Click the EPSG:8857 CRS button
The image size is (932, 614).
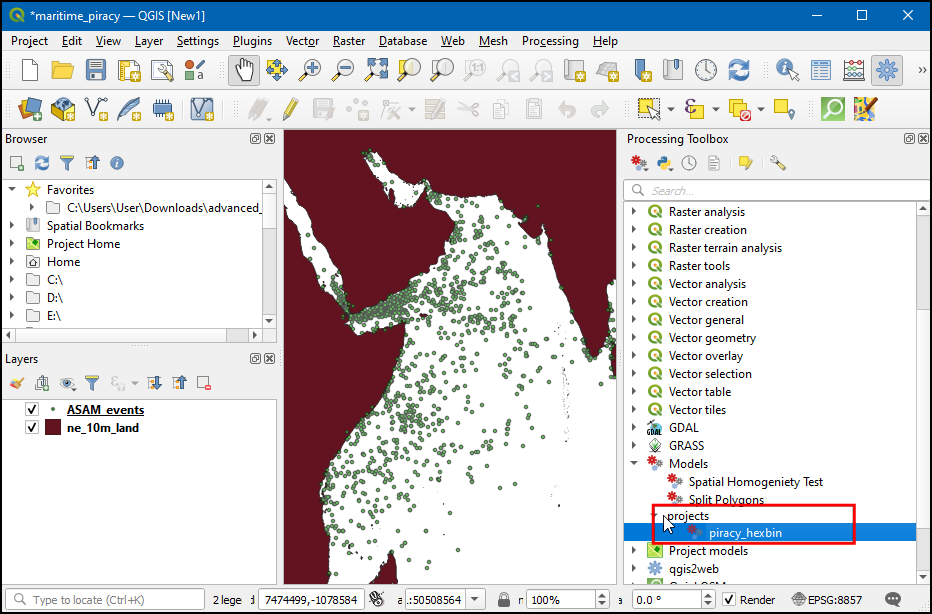coord(827,600)
